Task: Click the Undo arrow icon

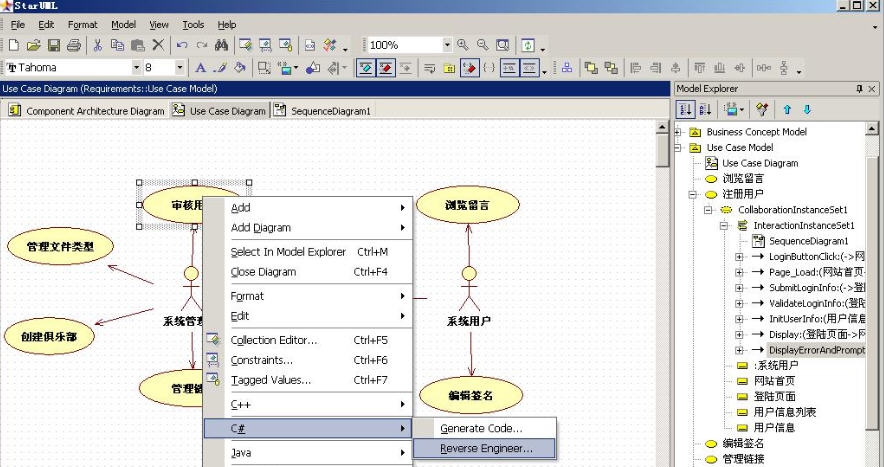Action: [182, 45]
